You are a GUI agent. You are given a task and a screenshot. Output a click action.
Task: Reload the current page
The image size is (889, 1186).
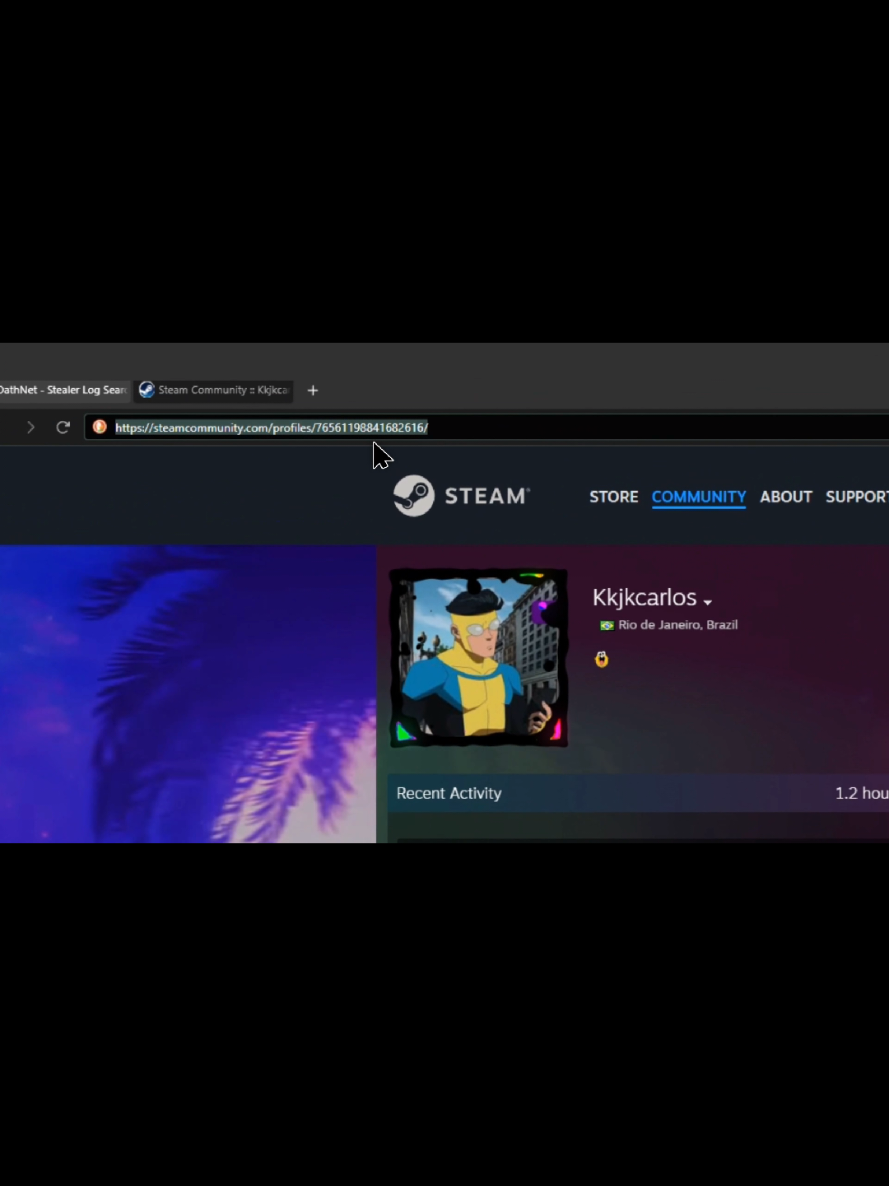coord(63,427)
